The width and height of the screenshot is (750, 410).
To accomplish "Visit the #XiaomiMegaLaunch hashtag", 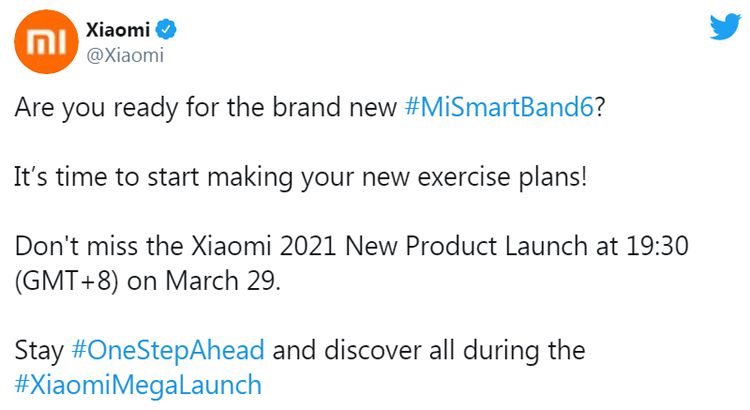I will [138, 384].
